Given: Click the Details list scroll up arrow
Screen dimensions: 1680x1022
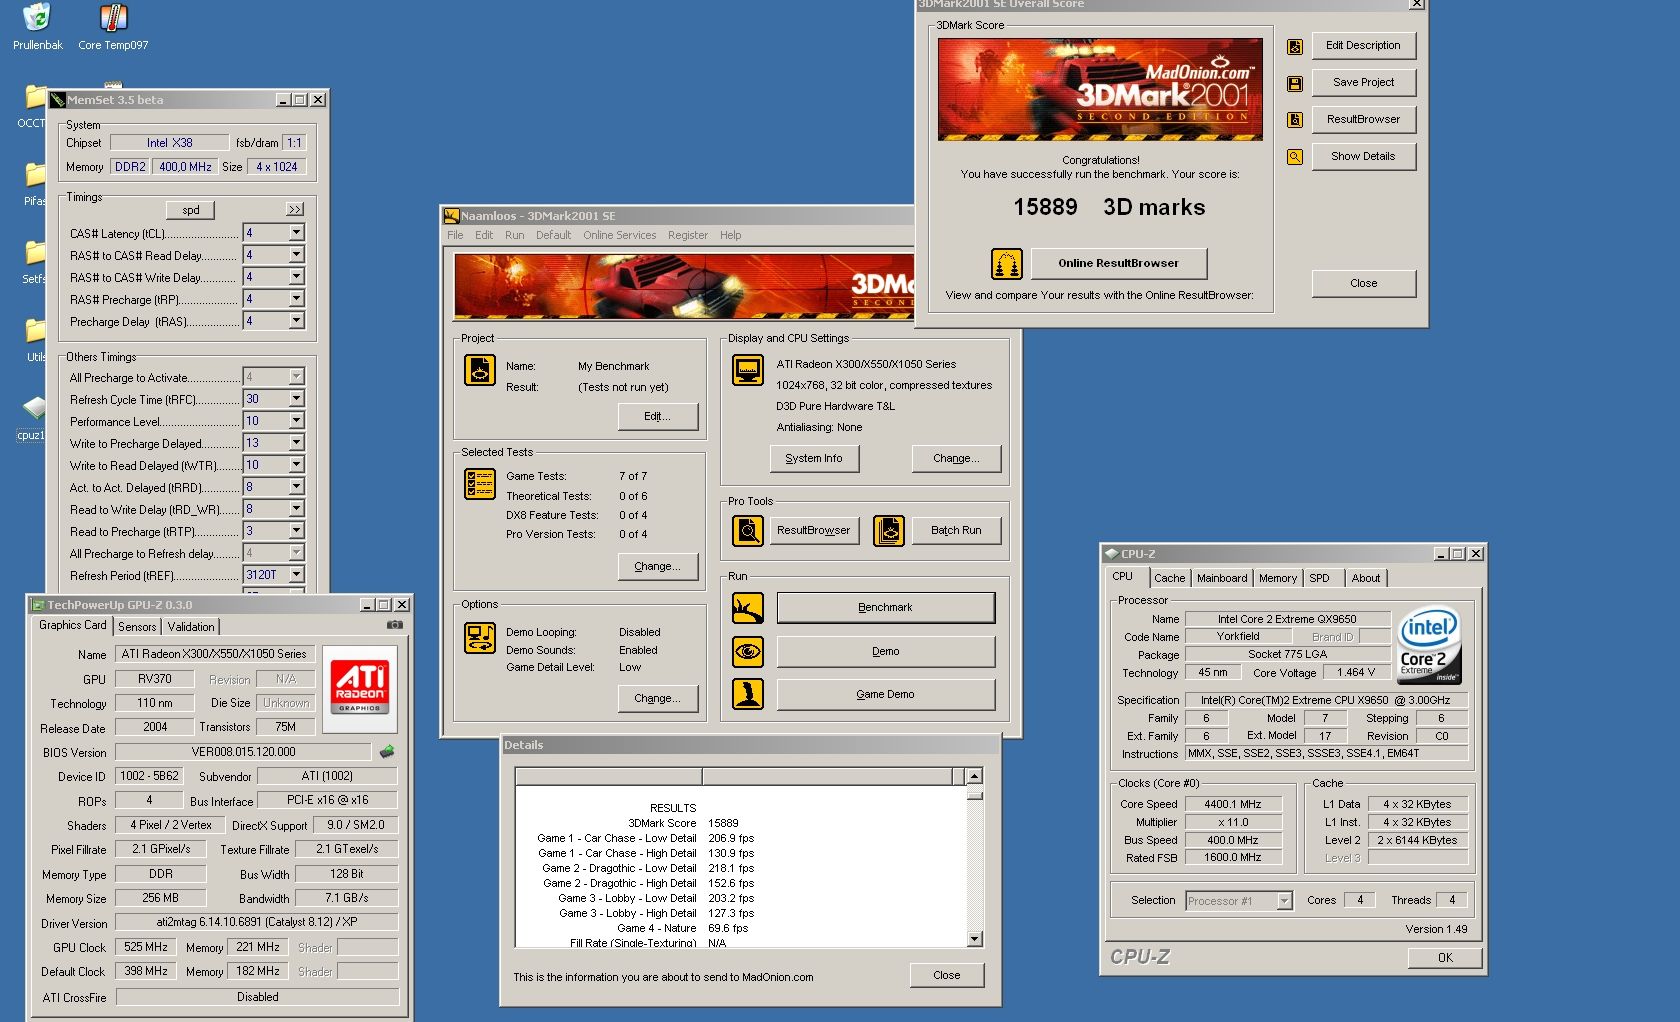Looking at the screenshot, I should tap(975, 776).
